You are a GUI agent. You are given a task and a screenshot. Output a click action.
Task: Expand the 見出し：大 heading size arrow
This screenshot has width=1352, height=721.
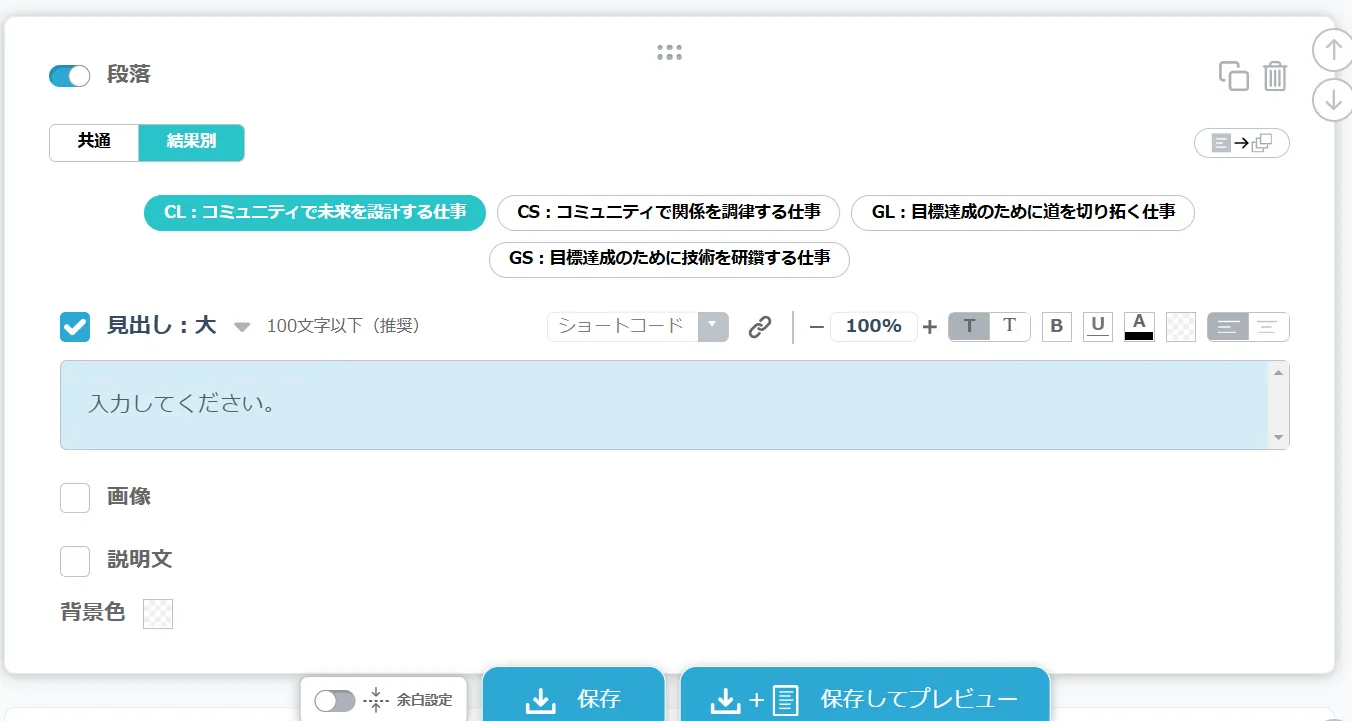242,327
